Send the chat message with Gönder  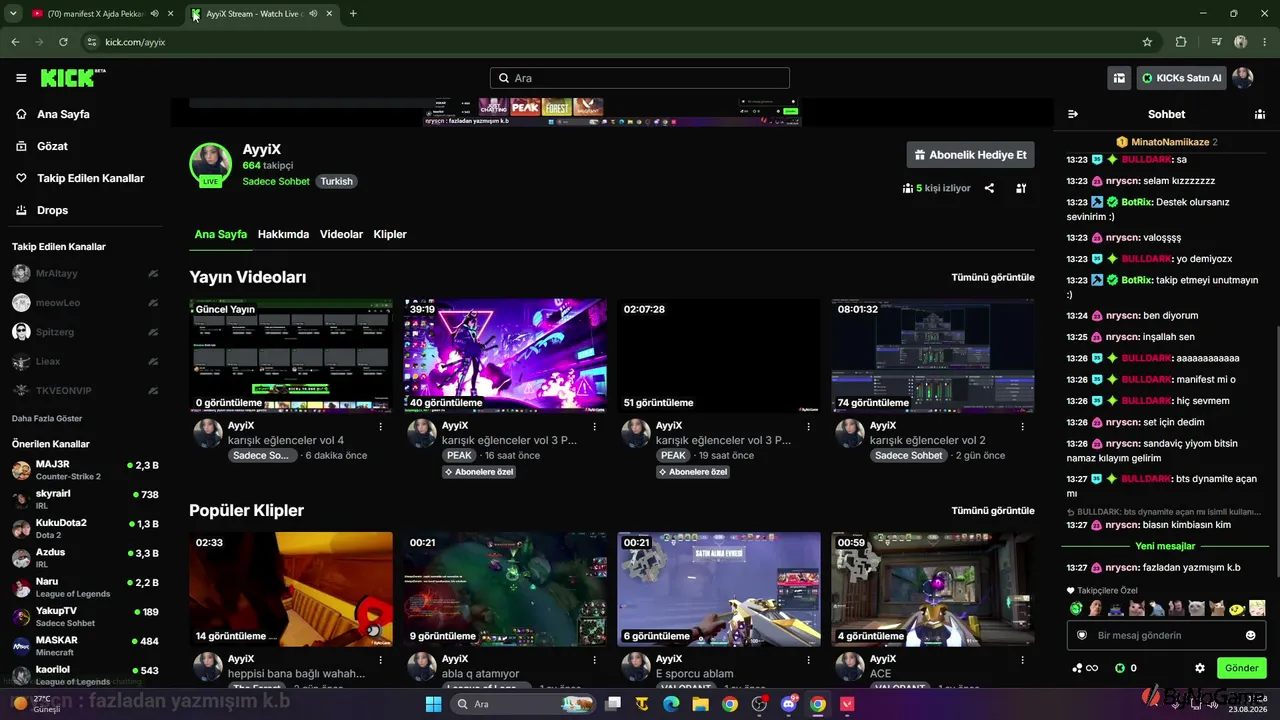pos(1241,668)
